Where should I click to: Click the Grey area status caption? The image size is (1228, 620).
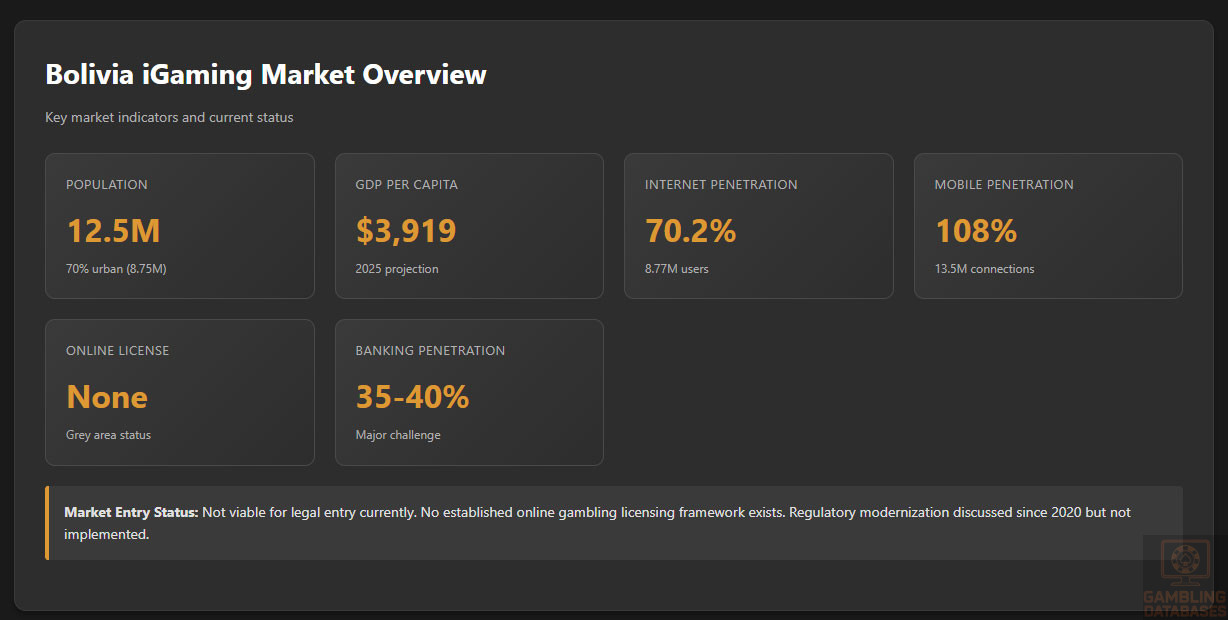click(x=108, y=435)
